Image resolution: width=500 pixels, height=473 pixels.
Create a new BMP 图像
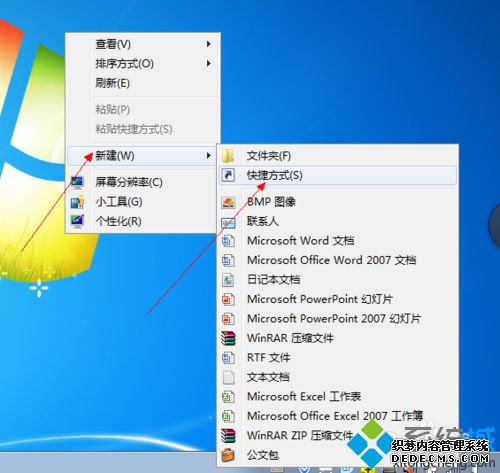(338, 202)
